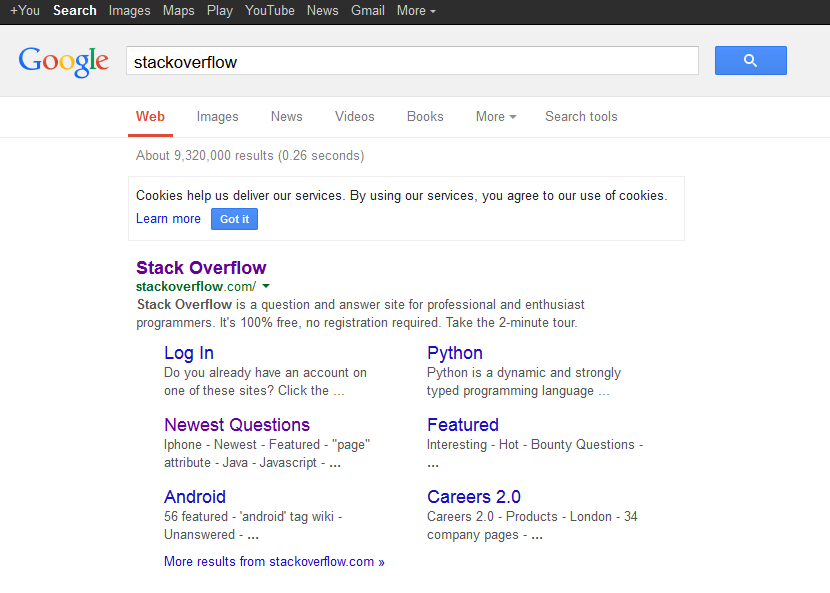
Task: Switch to the Videos results tab
Action: [355, 116]
